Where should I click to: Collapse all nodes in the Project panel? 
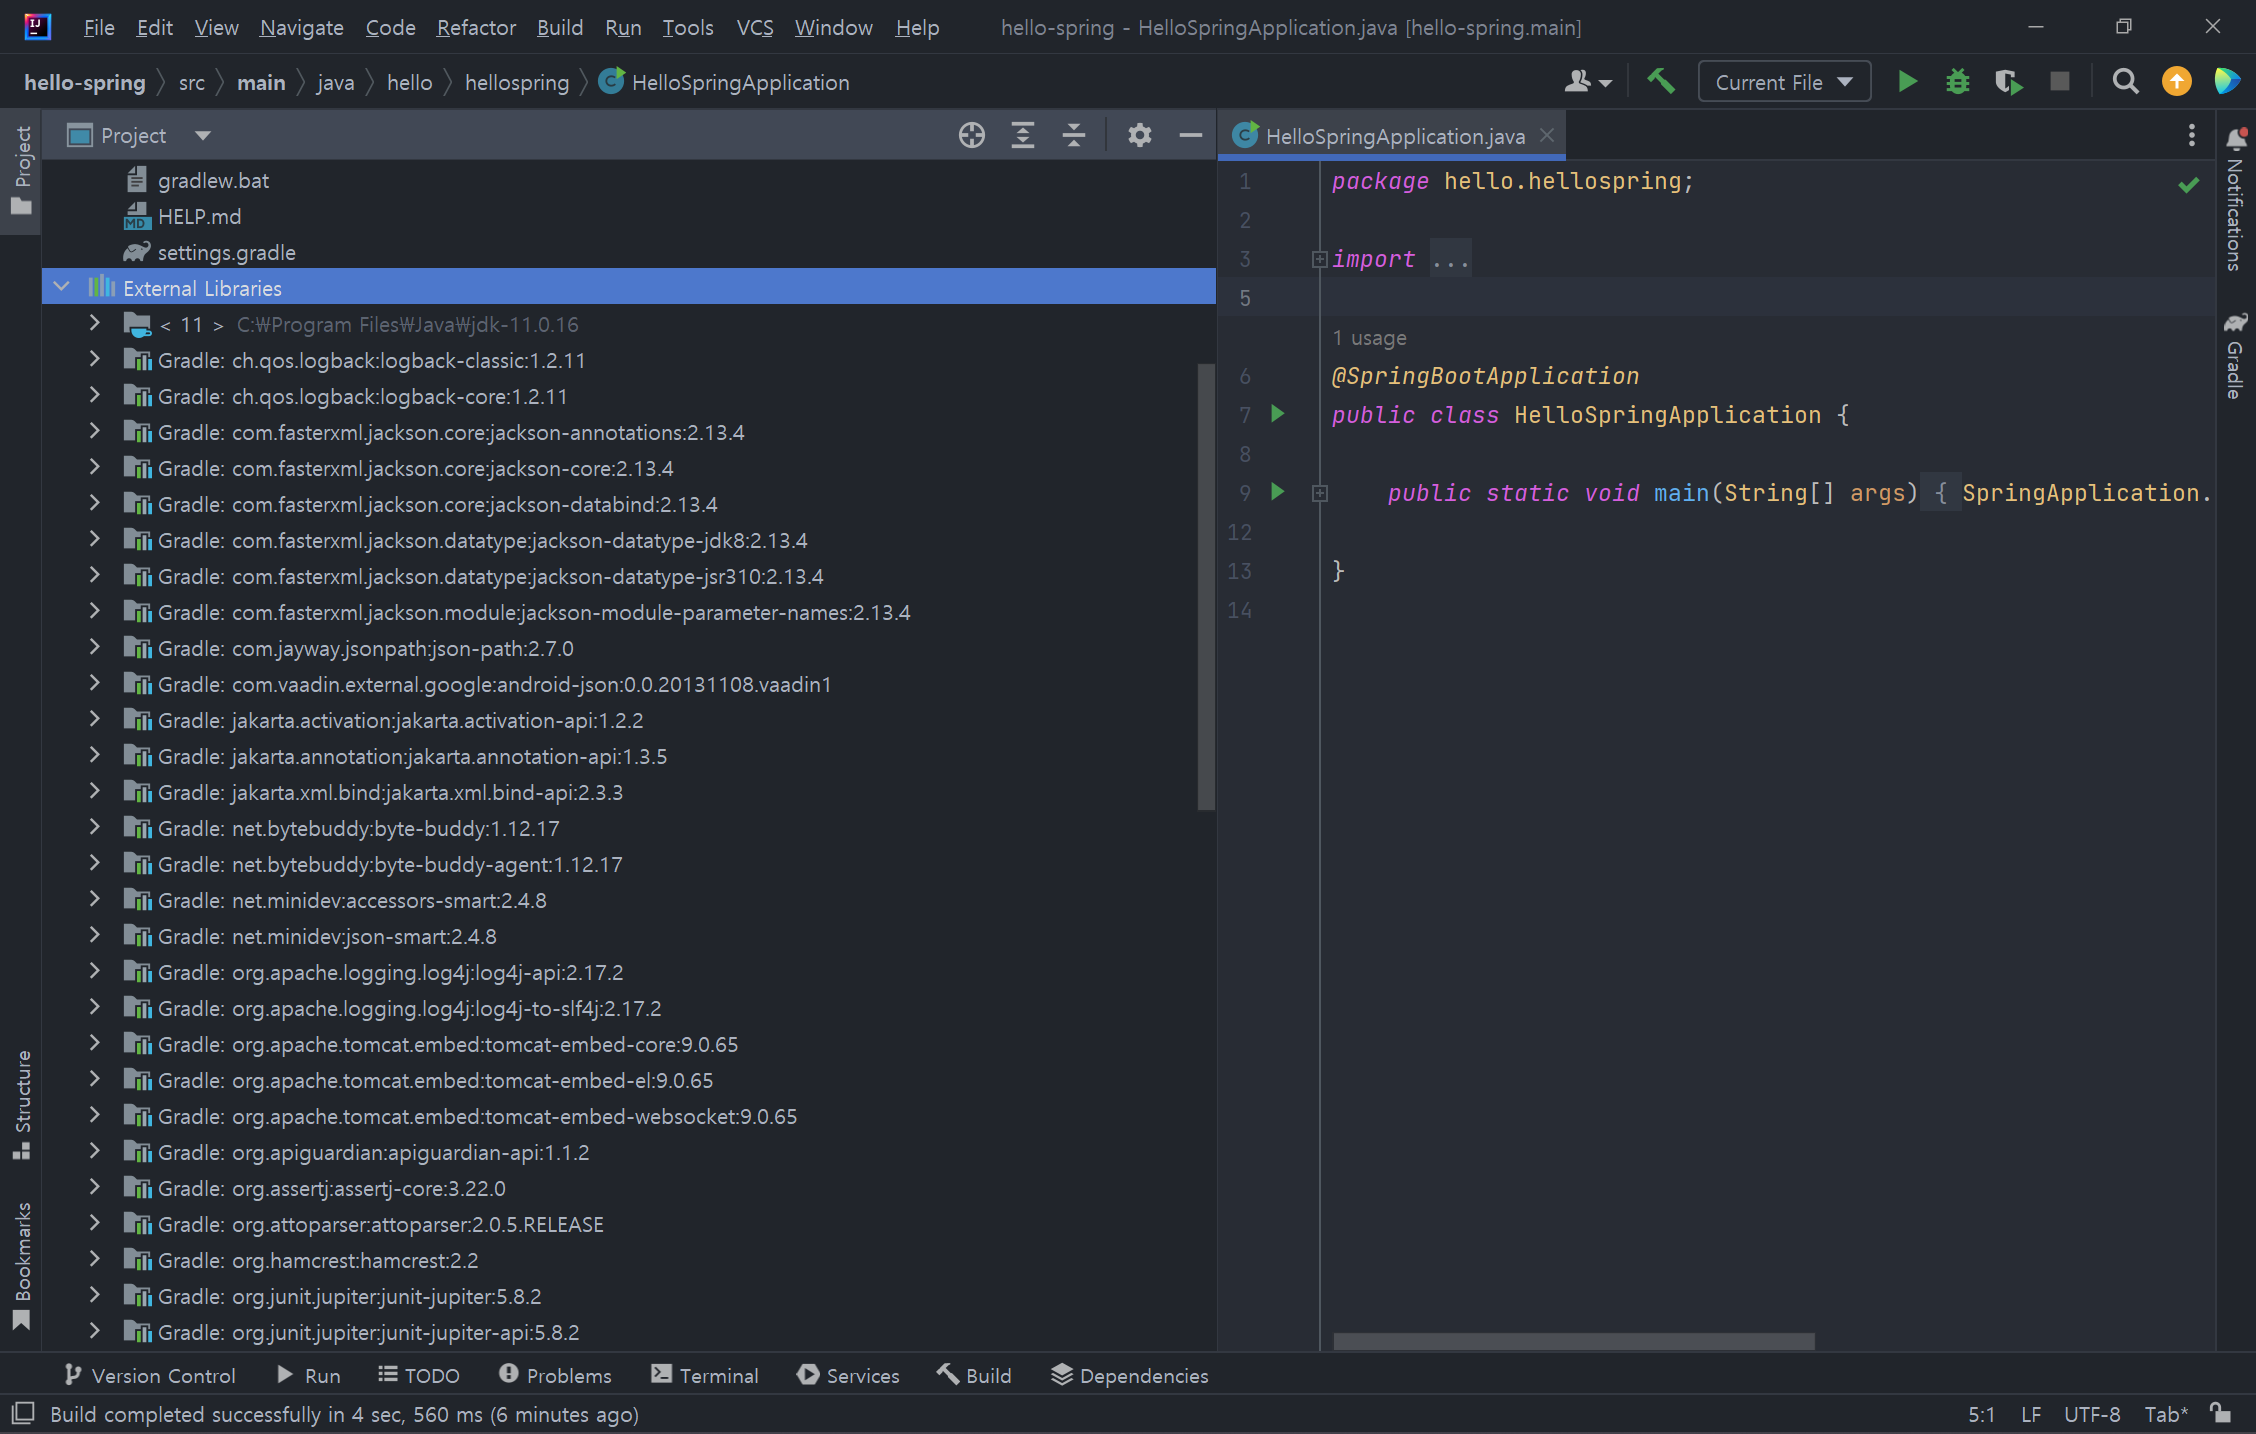[x=1073, y=135]
